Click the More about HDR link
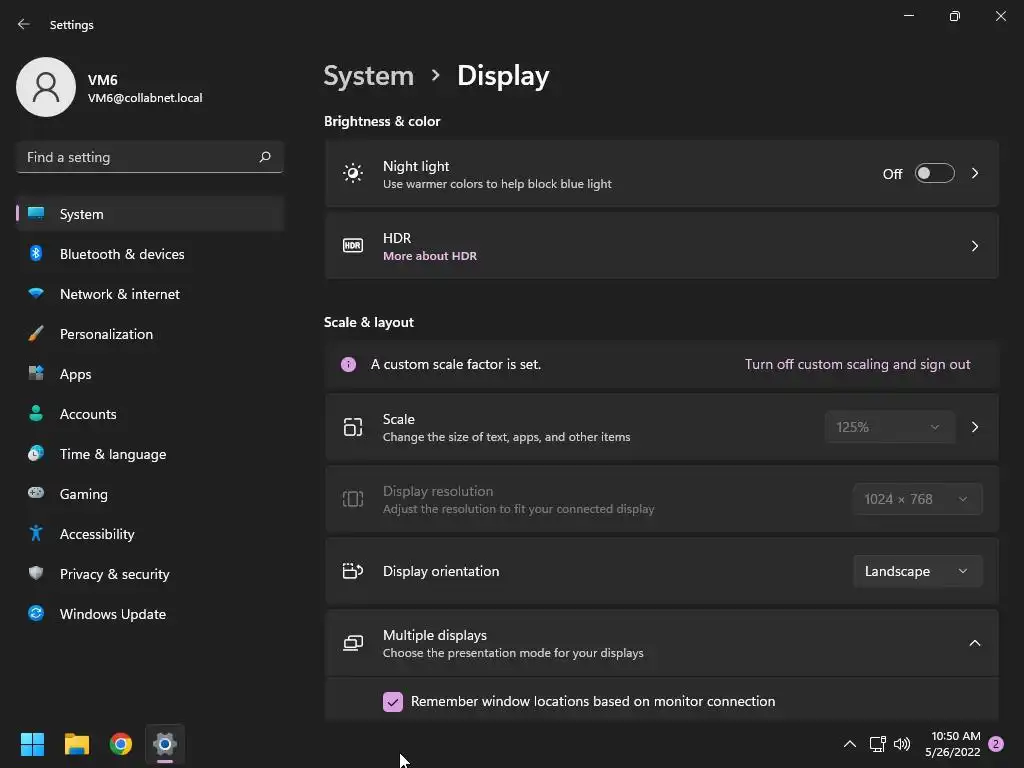1024x768 pixels. [430, 256]
